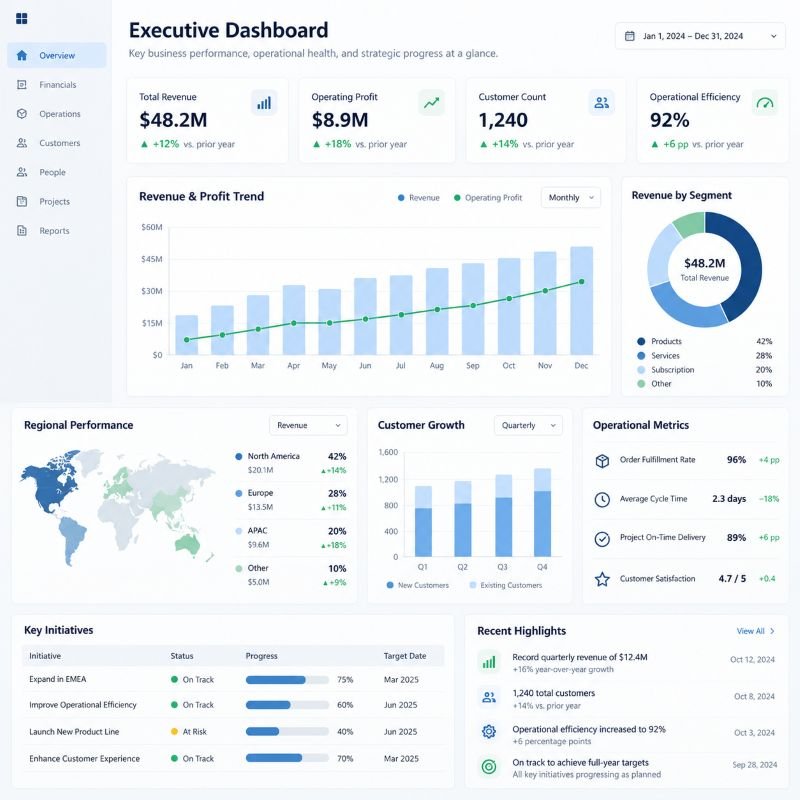Click the Overview home icon

point(21,55)
